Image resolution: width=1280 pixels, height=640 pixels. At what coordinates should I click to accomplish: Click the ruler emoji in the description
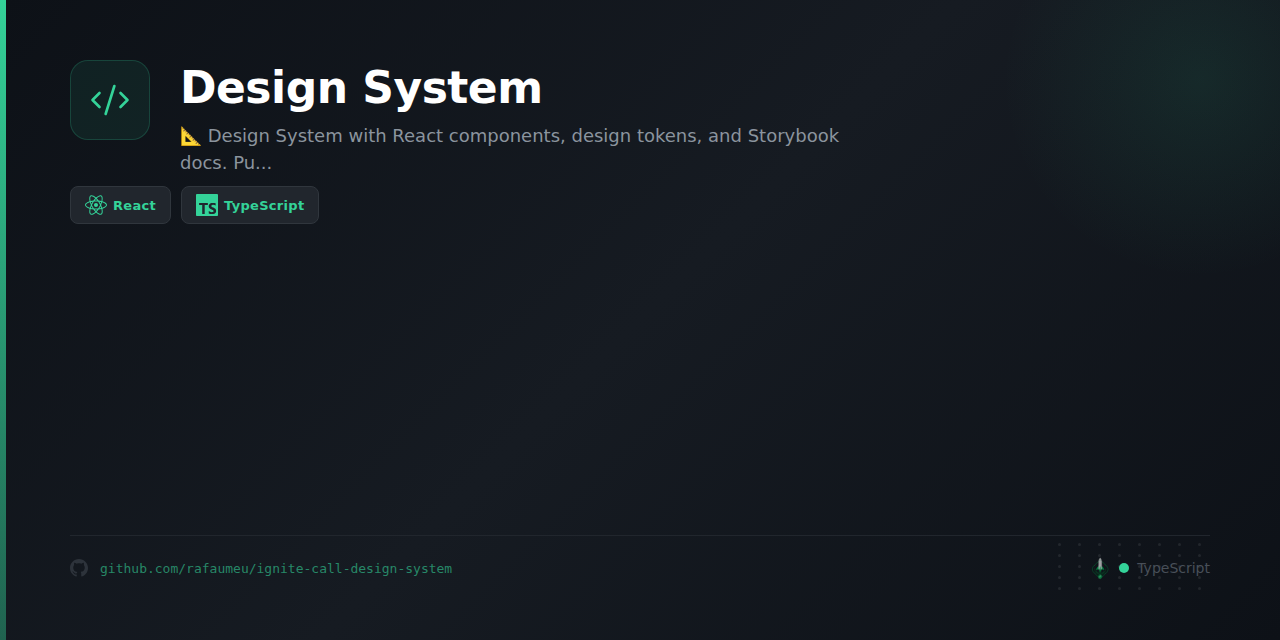pos(191,136)
